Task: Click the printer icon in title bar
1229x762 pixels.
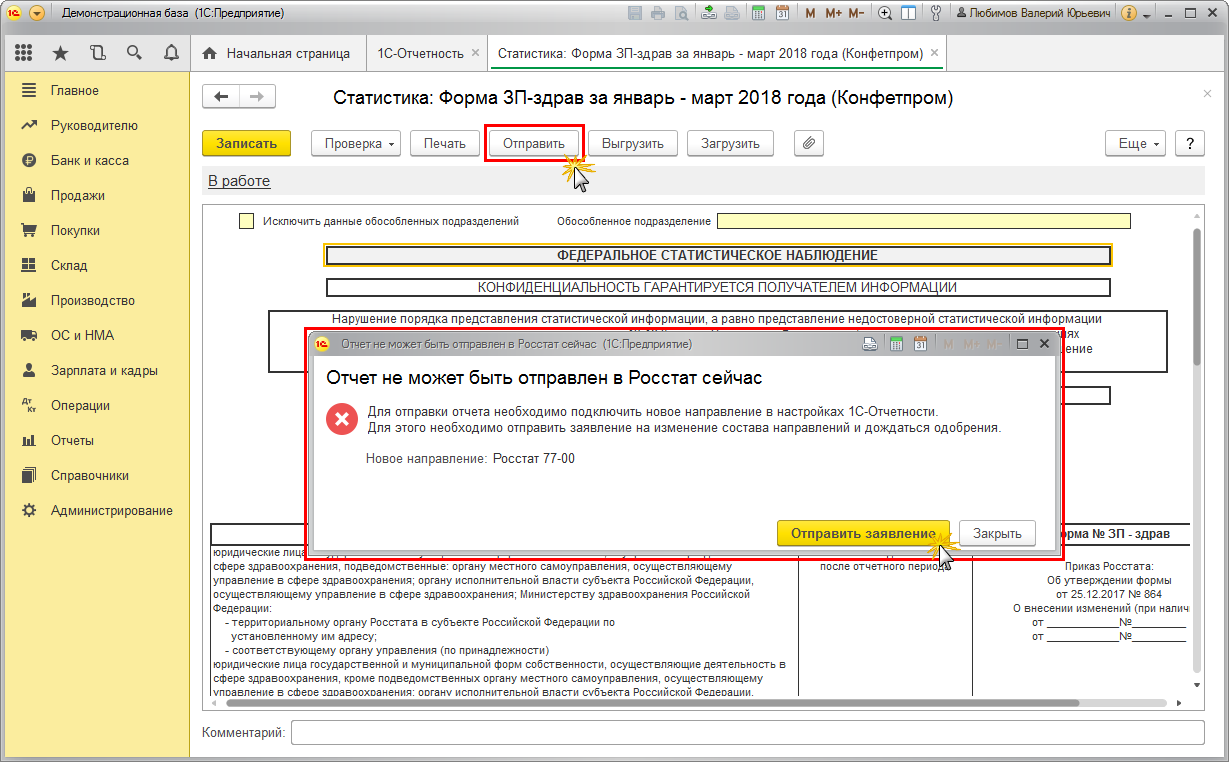Action: pos(658,14)
